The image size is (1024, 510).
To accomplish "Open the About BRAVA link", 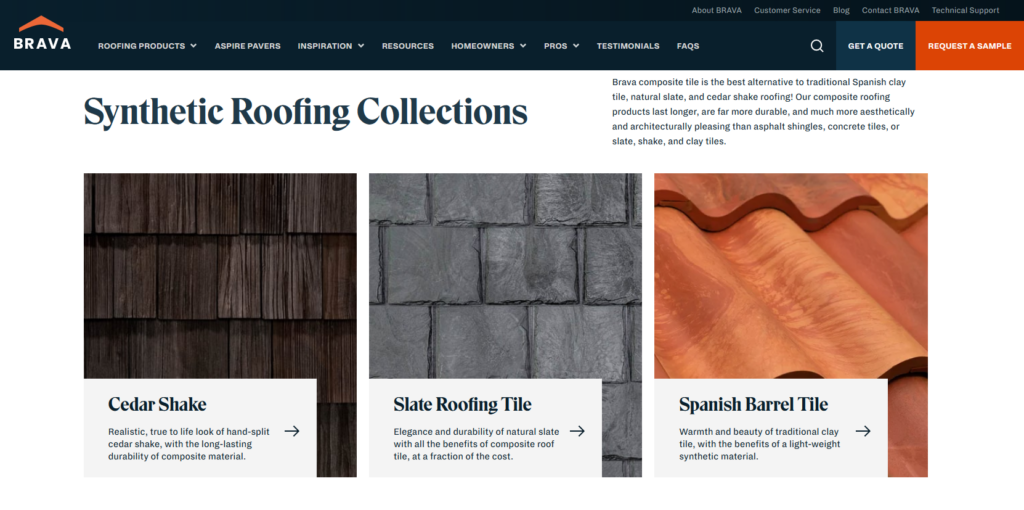I will (x=716, y=10).
